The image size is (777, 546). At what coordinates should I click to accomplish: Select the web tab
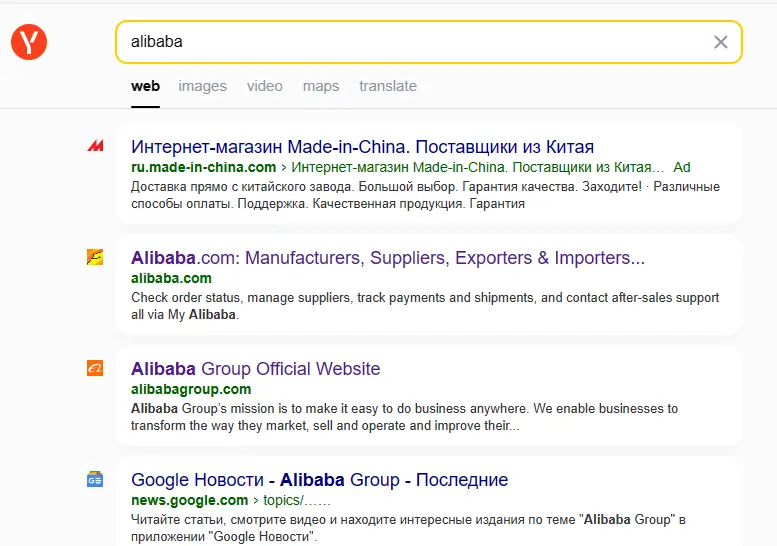145,86
